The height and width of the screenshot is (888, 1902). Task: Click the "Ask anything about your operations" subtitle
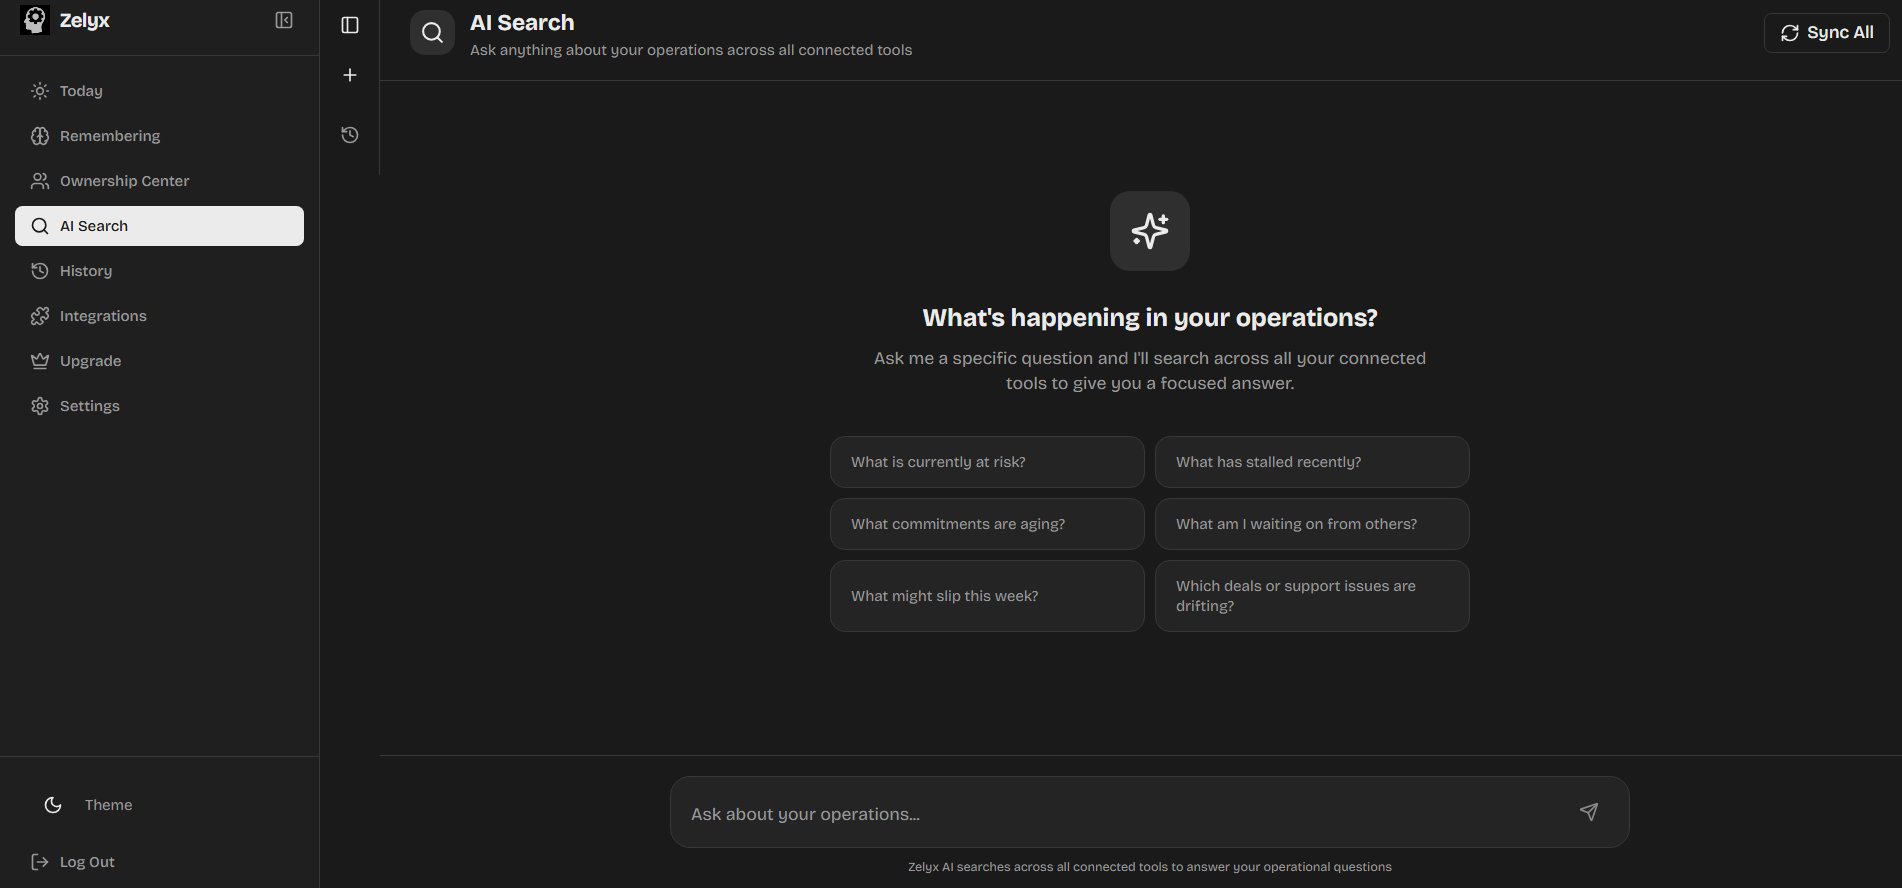coord(691,50)
